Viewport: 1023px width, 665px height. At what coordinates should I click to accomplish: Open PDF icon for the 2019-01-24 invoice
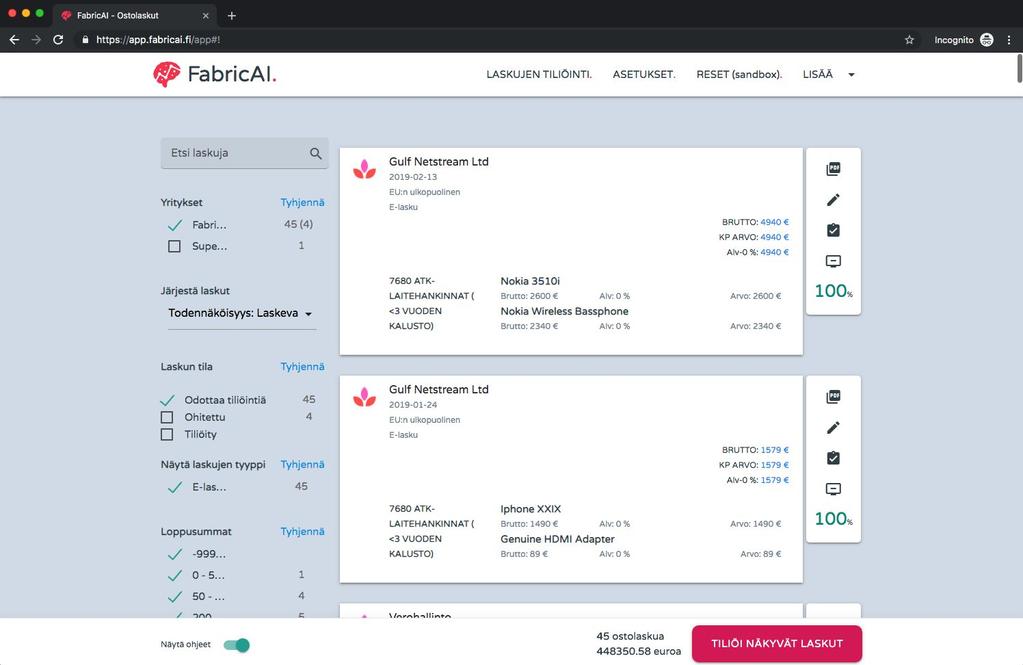(833, 397)
